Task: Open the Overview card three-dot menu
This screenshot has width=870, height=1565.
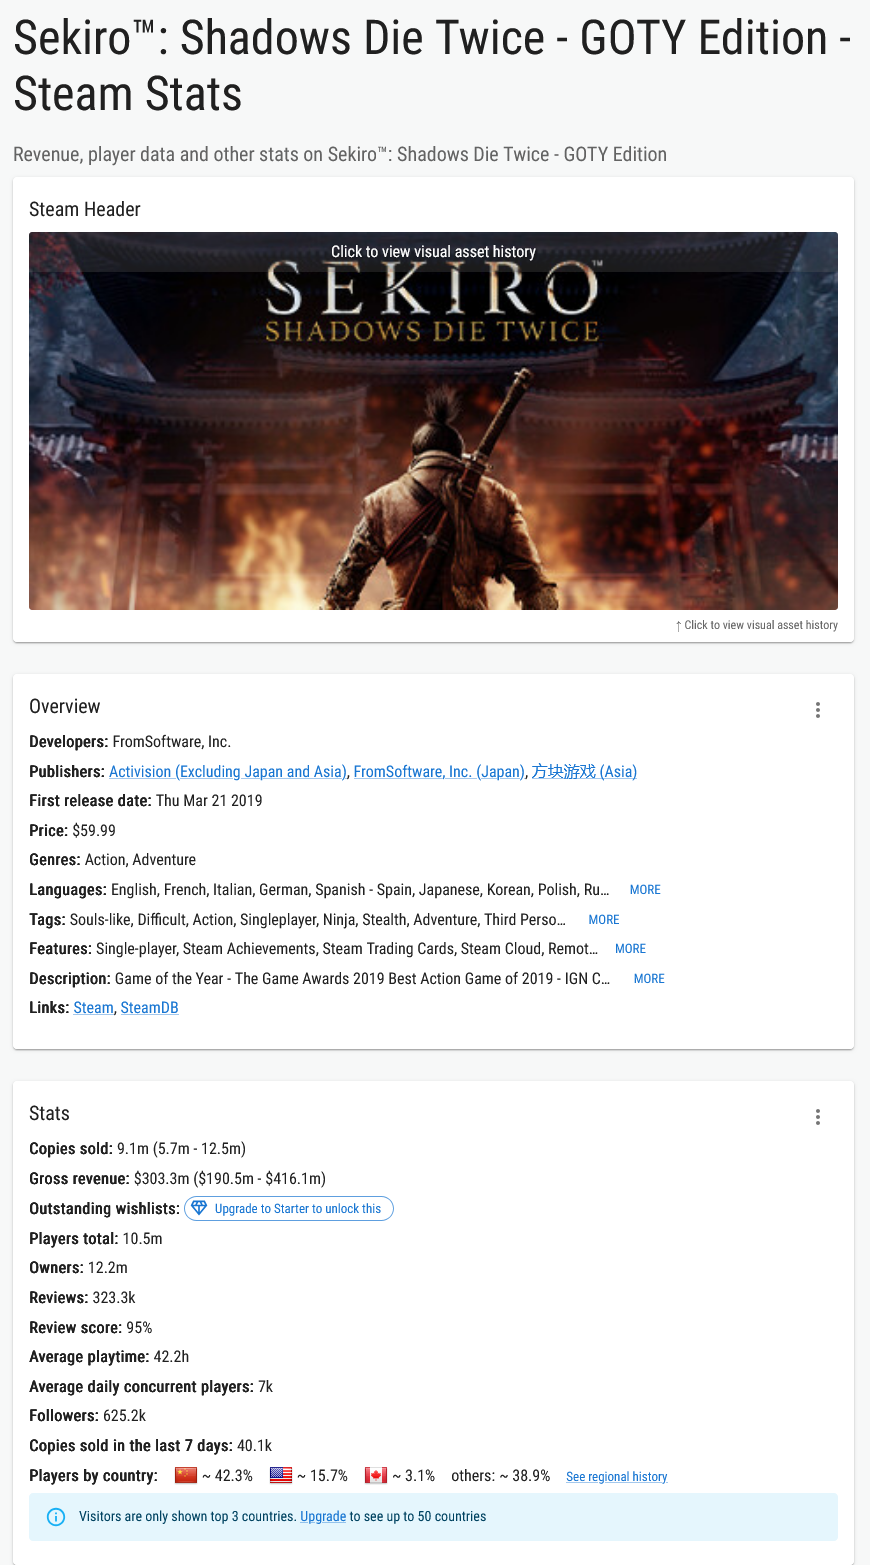Action: [x=818, y=710]
